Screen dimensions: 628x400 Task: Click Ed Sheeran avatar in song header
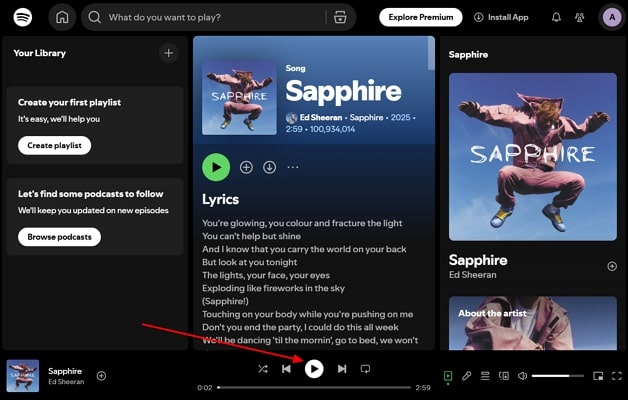[291, 118]
